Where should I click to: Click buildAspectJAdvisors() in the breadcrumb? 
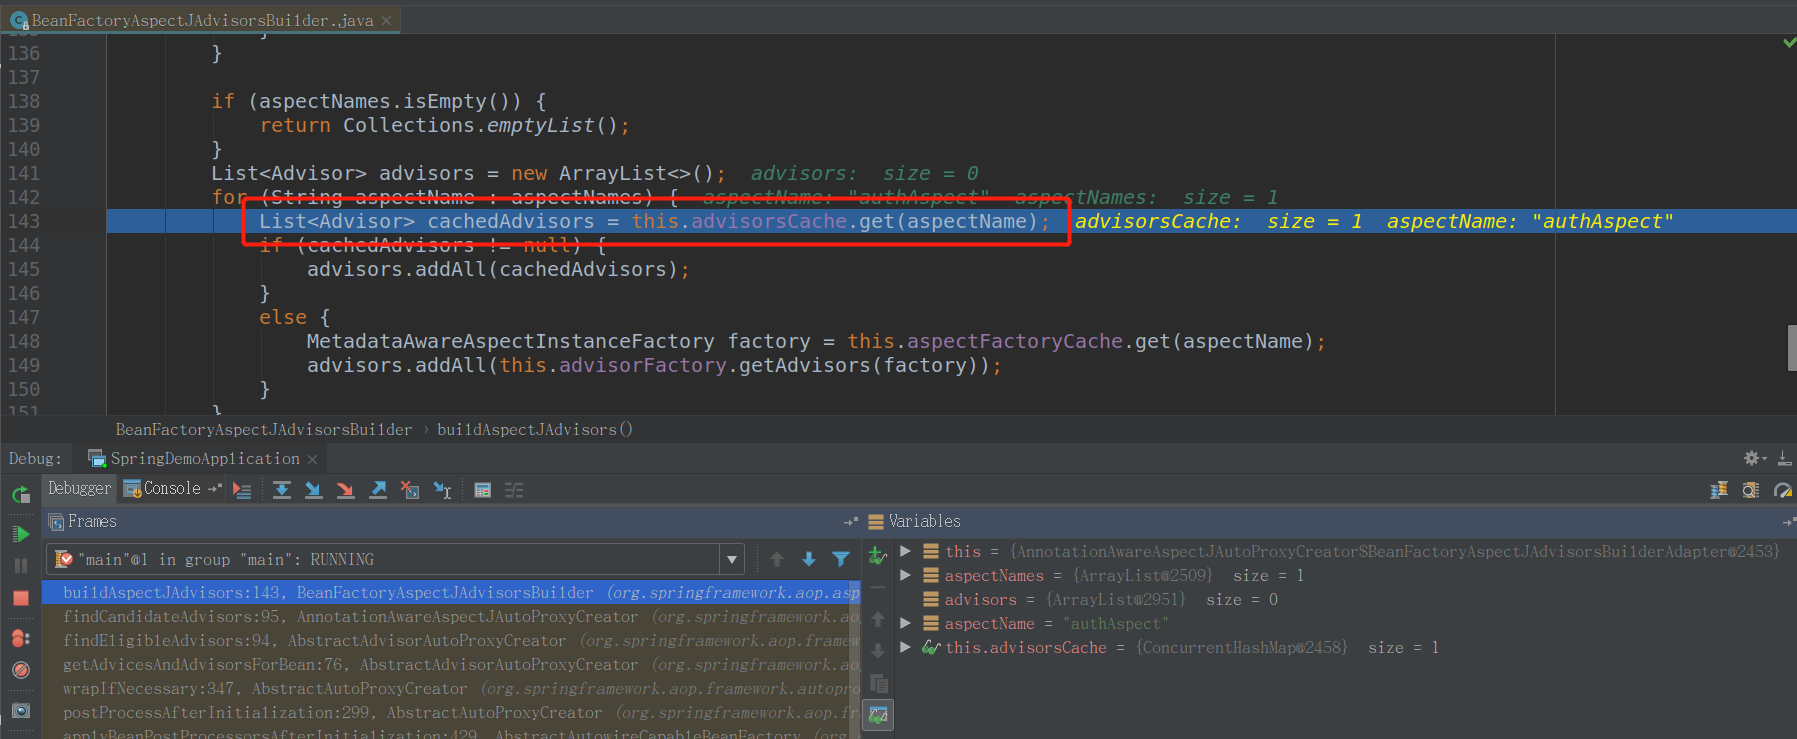pos(535,429)
